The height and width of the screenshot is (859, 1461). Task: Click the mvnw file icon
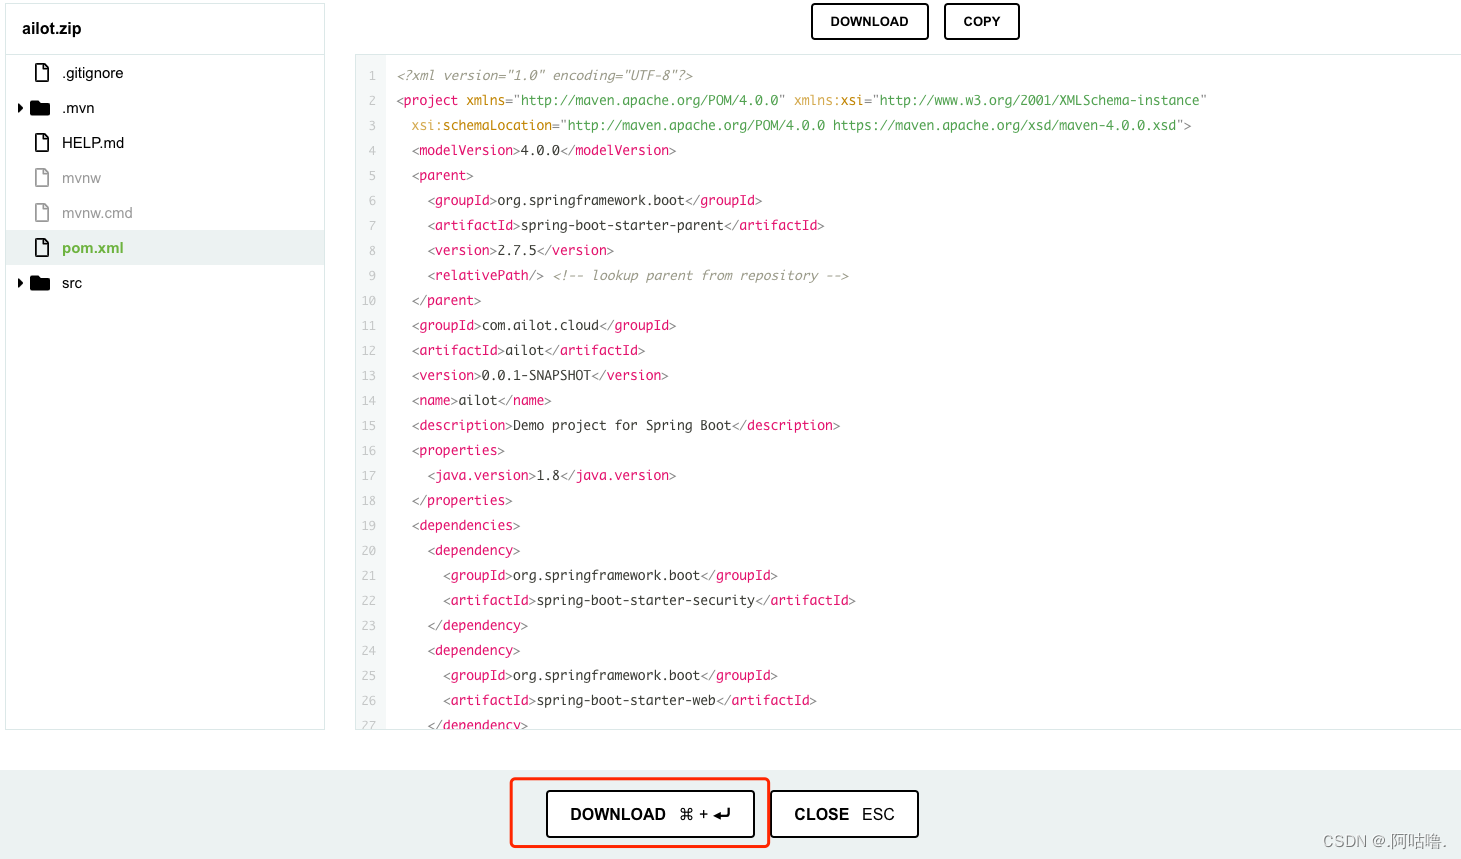pyautogui.click(x=42, y=177)
